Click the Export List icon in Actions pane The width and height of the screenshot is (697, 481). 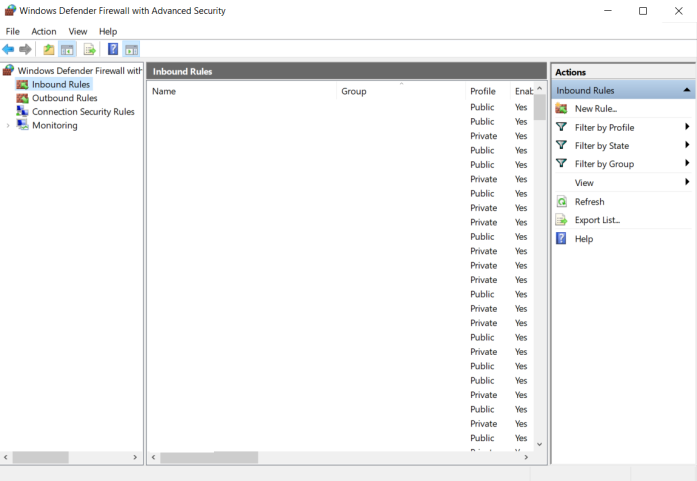[562, 220]
